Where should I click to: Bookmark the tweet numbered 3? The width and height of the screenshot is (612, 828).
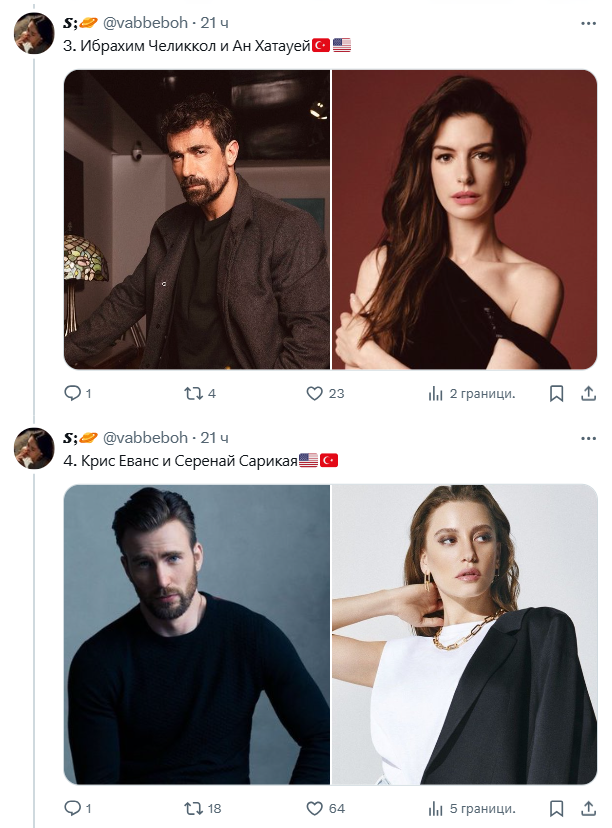coord(557,393)
